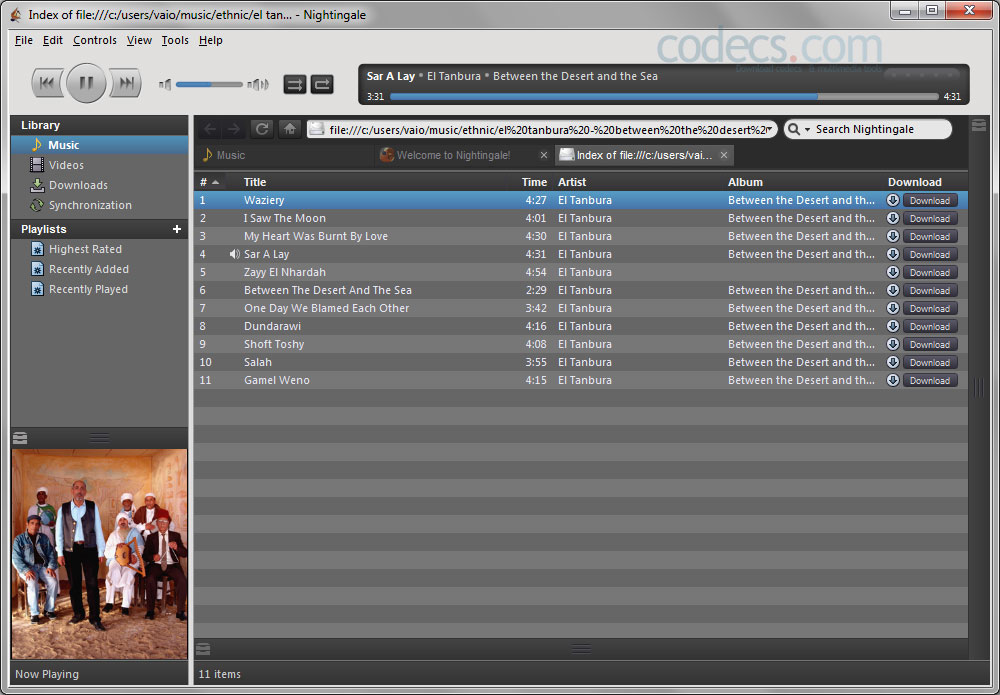The width and height of the screenshot is (1000, 695).
Task: Go forward in browser navigation
Action: 234,129
